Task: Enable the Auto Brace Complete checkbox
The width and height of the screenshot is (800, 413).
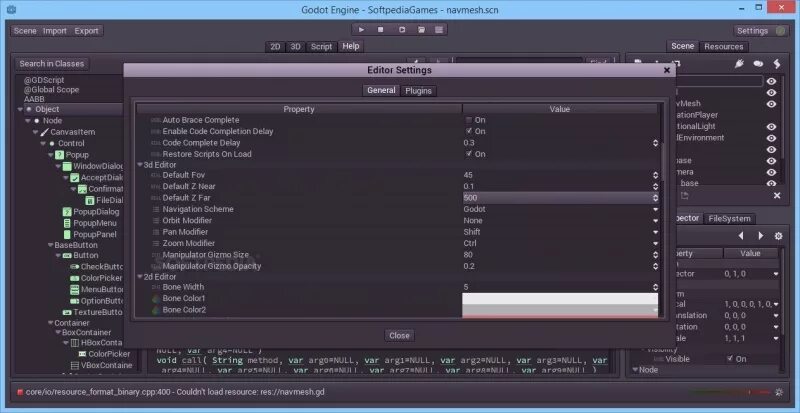Action: coord(469,120)
